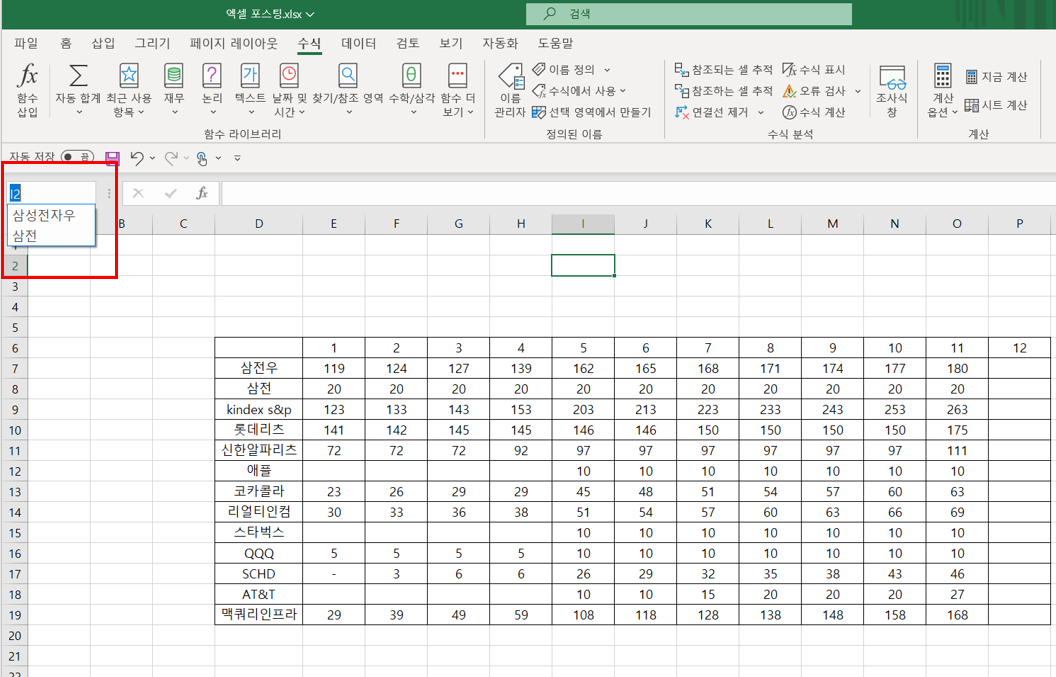Click the touch/mouse mode icon
This screenshot has height=677, width=1056.
pyautogui.click(x=201, y=158)
